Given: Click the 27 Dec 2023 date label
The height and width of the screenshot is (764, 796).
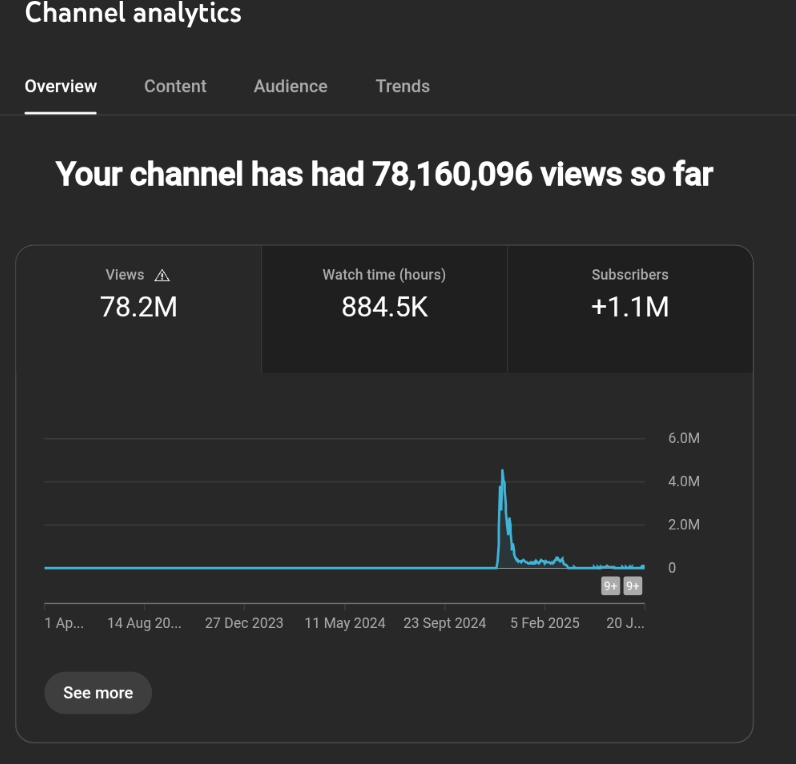Looking at the screenshot, I should (244, 623).
